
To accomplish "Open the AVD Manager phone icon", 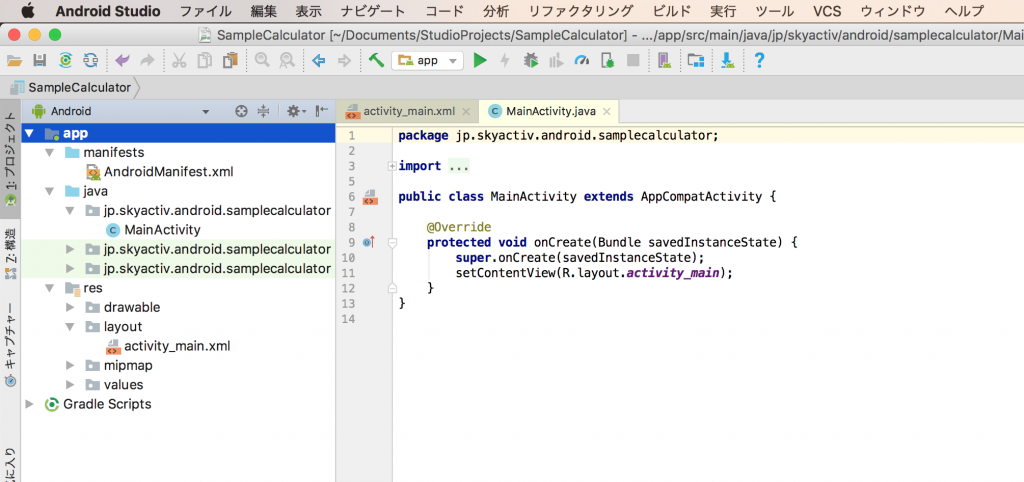I will coord(664,61).
